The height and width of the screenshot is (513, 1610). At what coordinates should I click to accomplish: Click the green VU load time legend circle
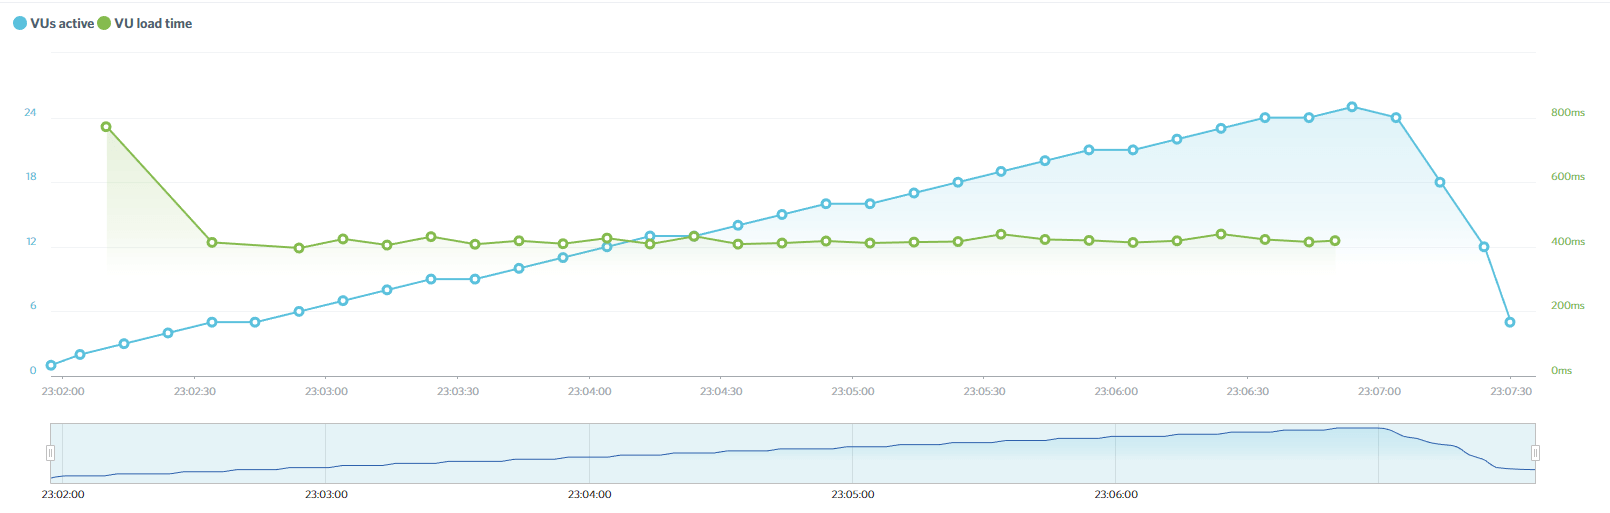click(104, 23)
